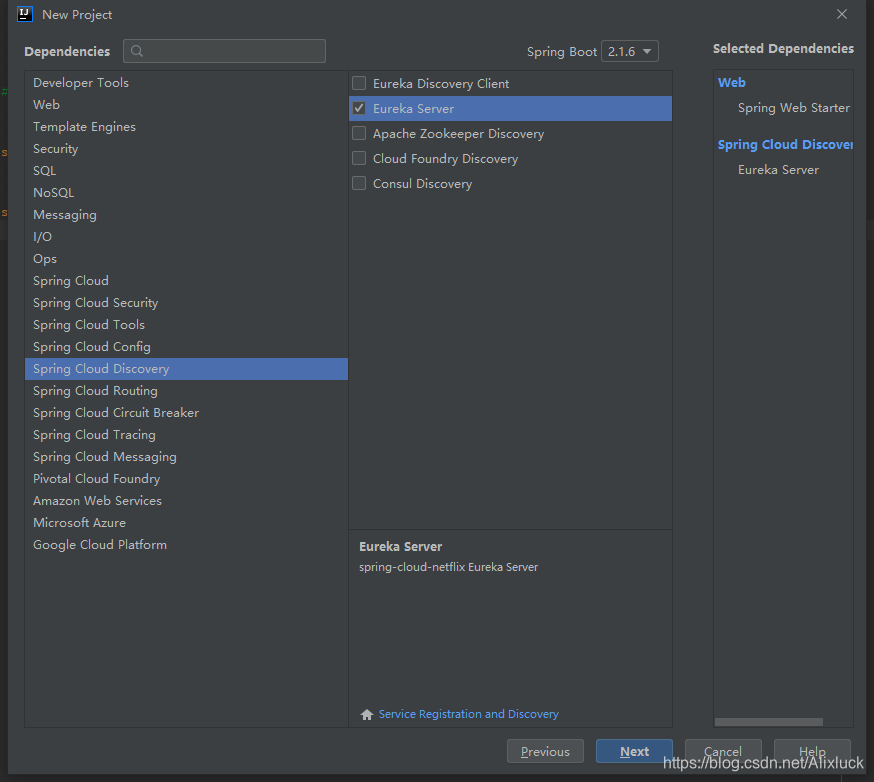Viewport: 874px width, 782px height.
Task: Tick the Cloud Foundry Discovery checkbox
Action: pos(359,158)
